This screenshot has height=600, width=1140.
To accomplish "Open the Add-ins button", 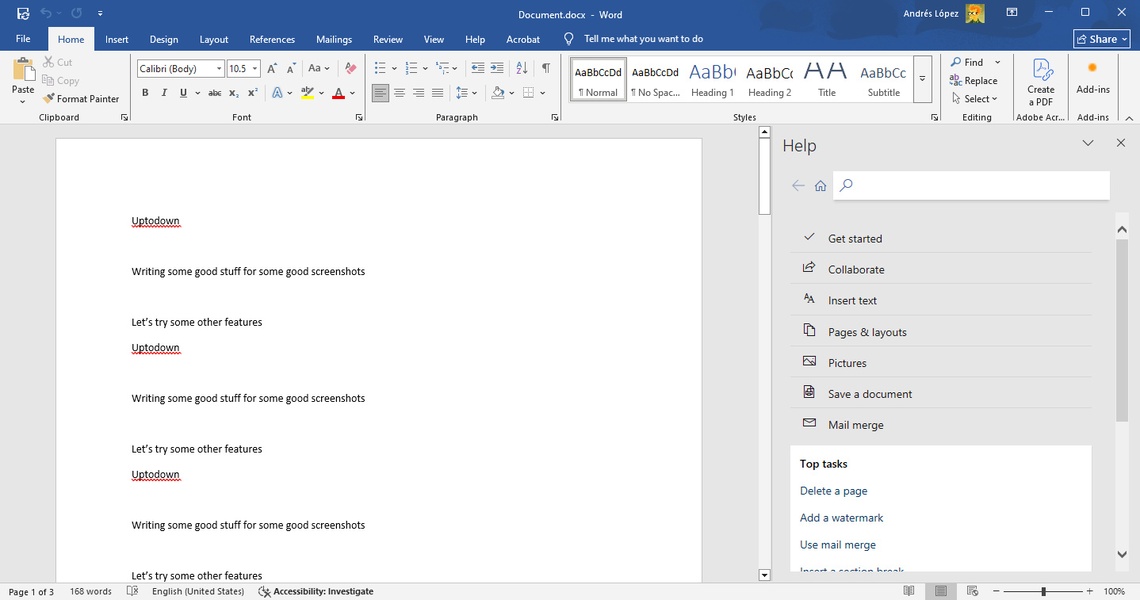I will [x=1092, y=78].
